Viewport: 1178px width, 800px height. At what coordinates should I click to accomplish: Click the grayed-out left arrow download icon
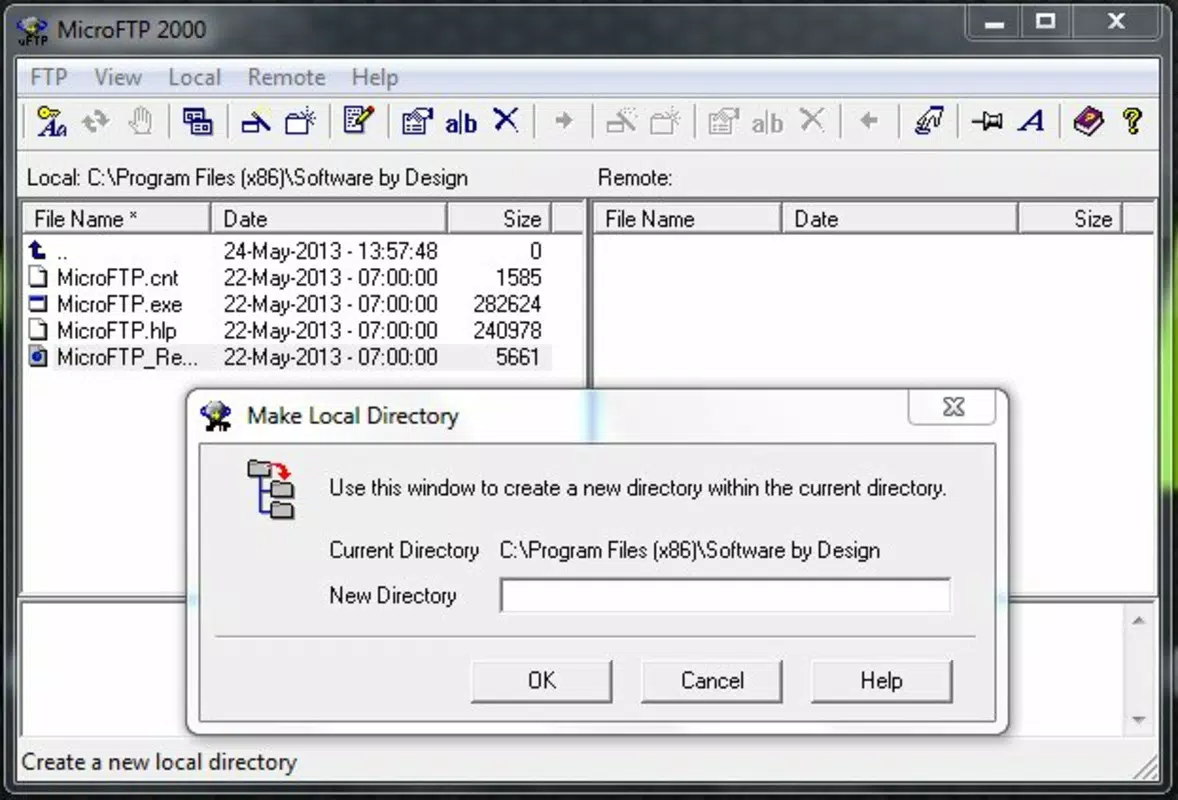[869, 120]
